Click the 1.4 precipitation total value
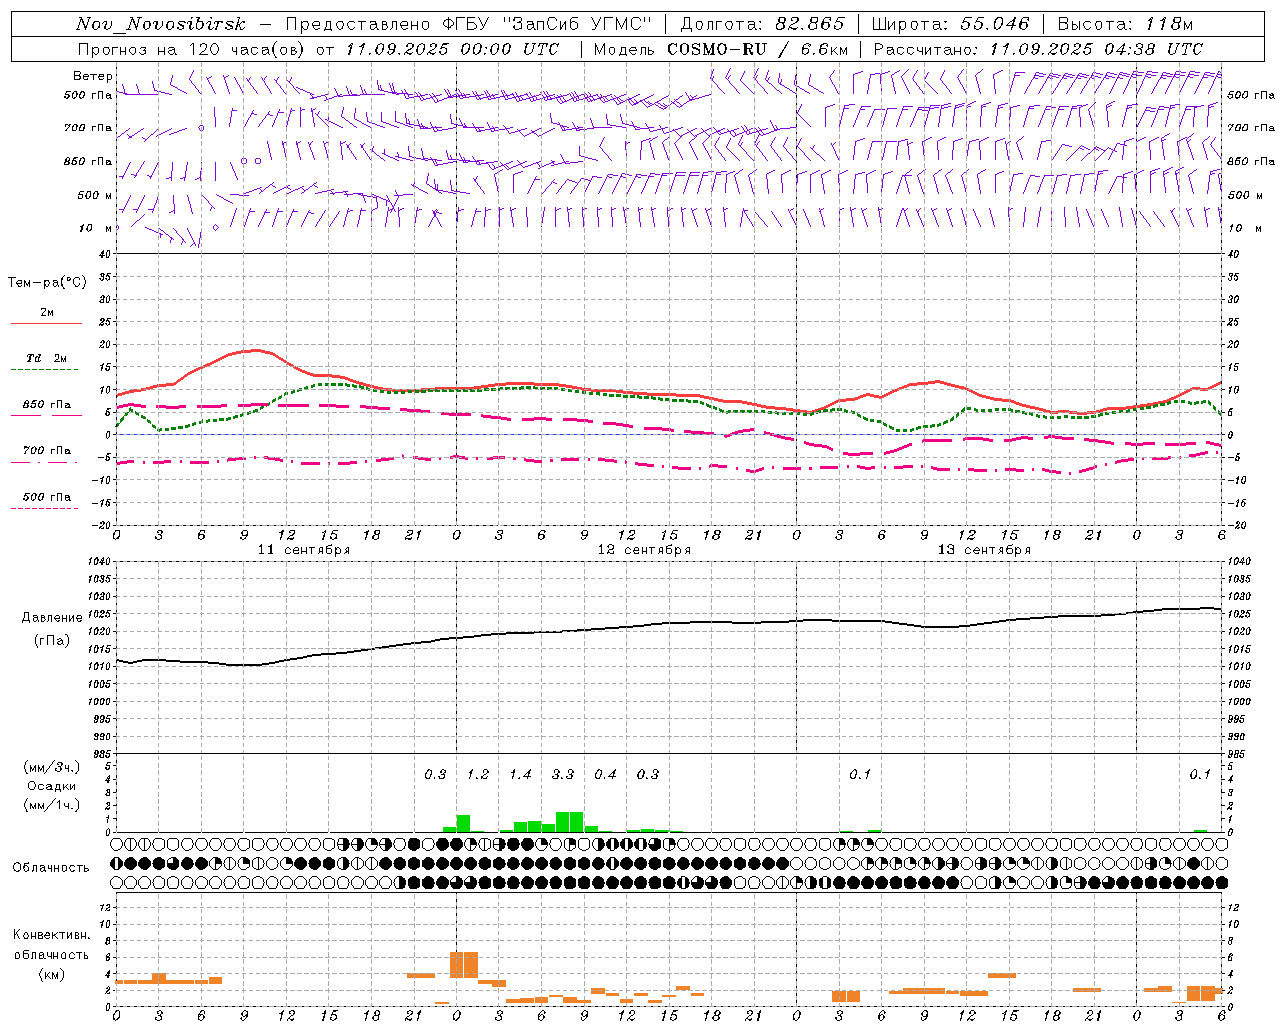Screen dimensions: 1280x1024 520,774
